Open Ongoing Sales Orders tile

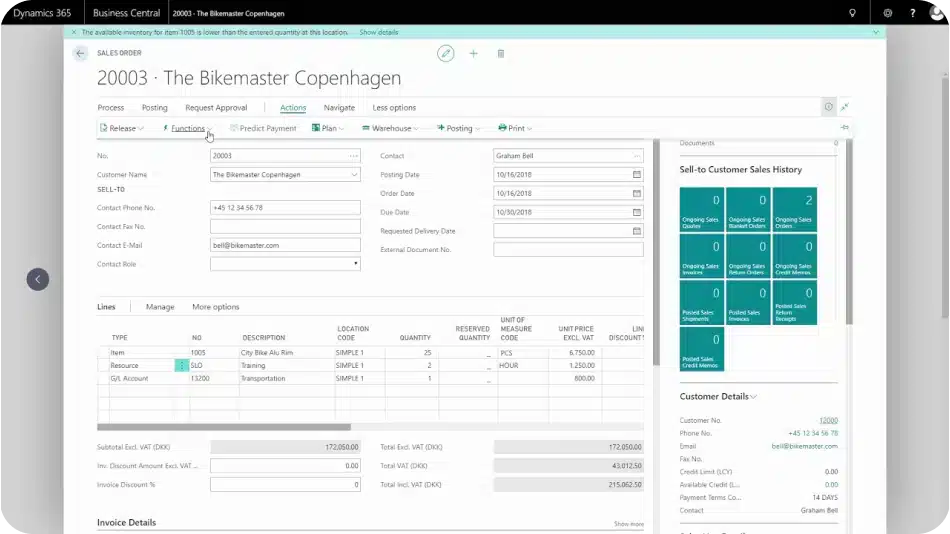point(794,210)
